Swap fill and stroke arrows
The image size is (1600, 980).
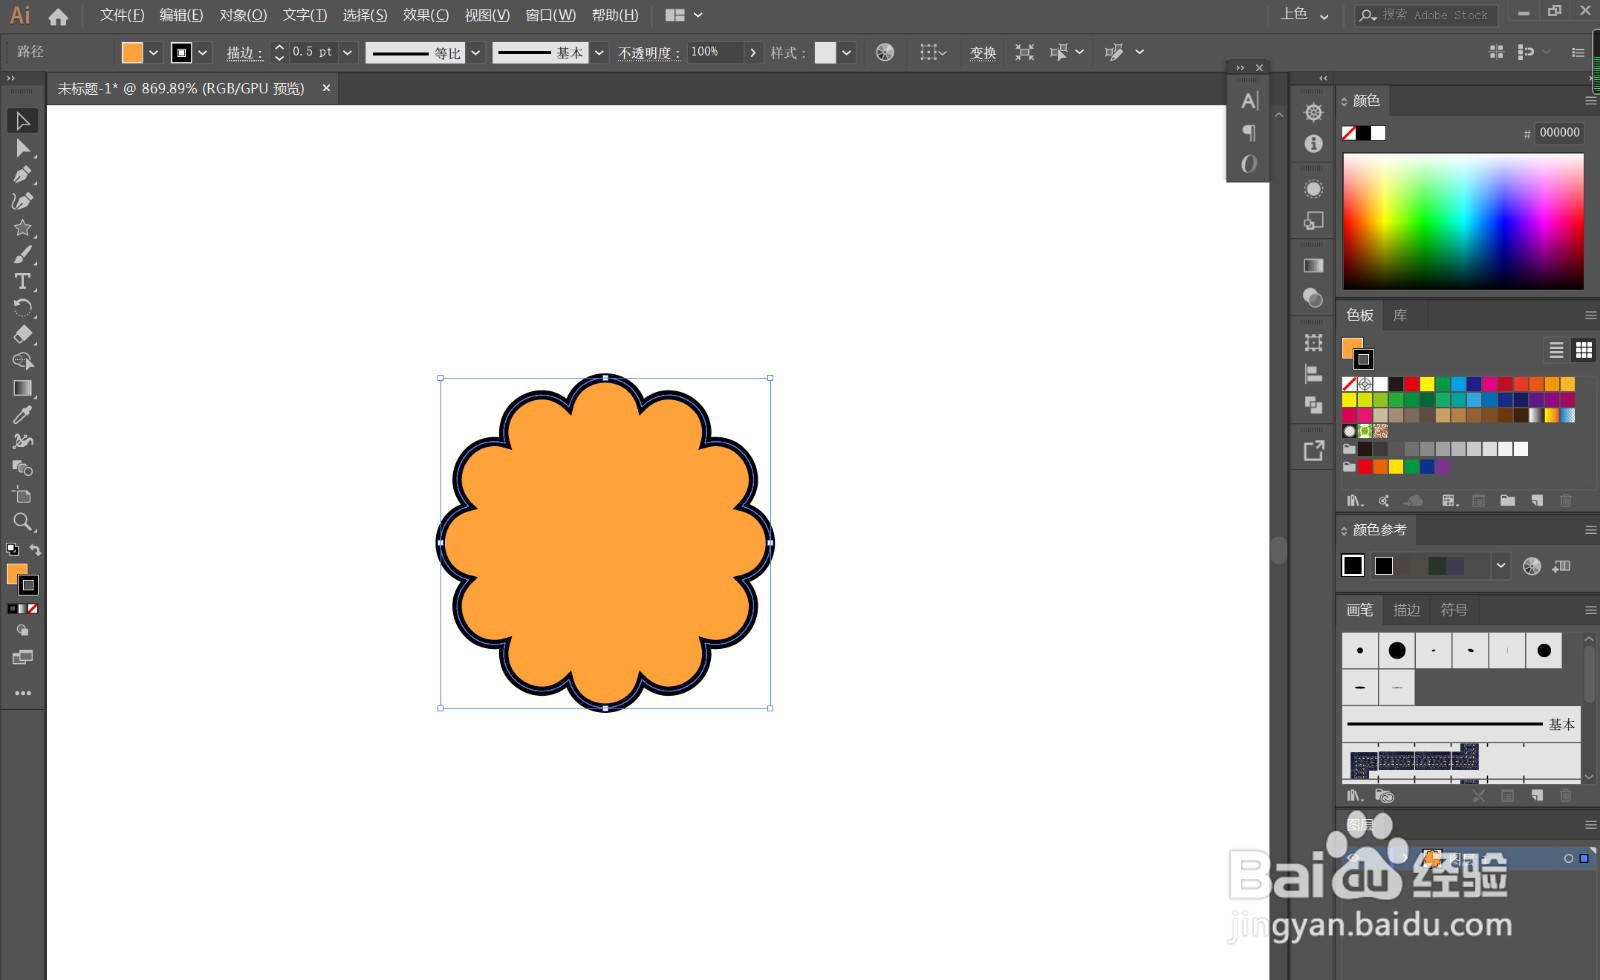click(35, 550)
